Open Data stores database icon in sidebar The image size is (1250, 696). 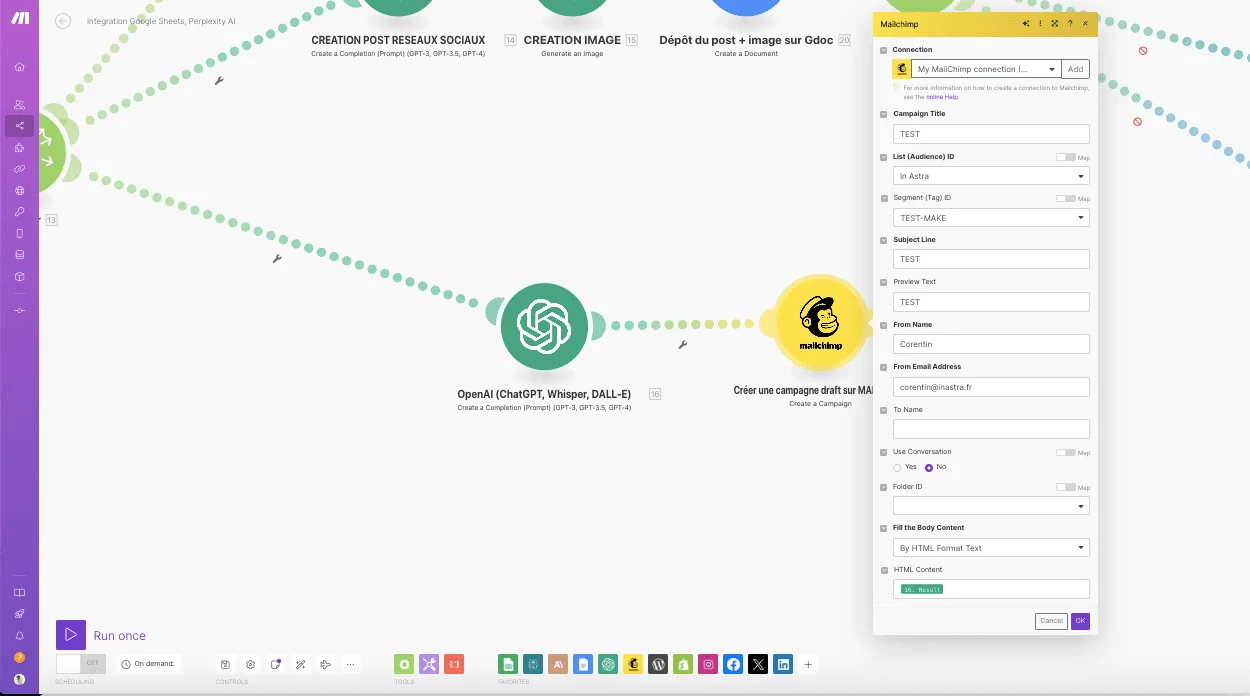(19, 255)
